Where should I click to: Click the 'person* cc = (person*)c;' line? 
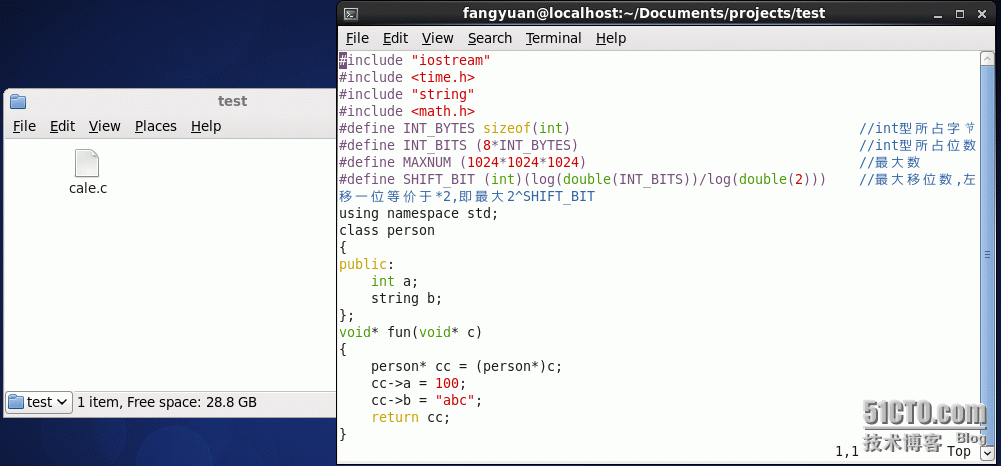[x=467, y=366]
